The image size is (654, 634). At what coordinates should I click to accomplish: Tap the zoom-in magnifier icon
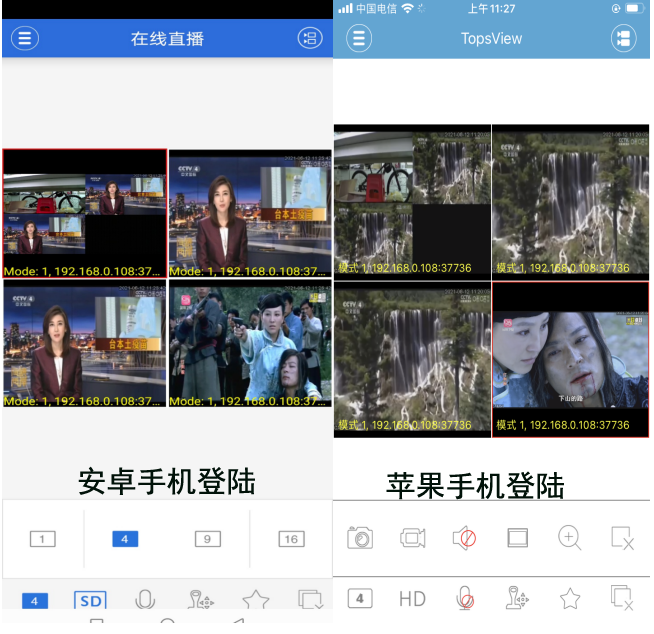[570, 538]
